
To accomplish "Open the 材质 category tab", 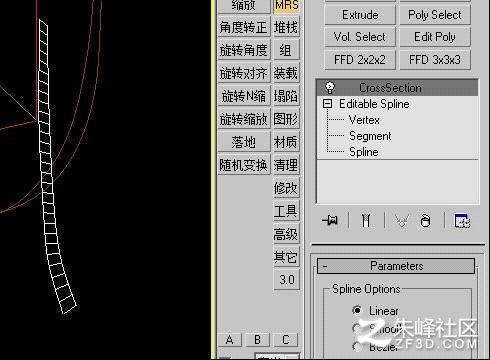I will tap(286, 142).
